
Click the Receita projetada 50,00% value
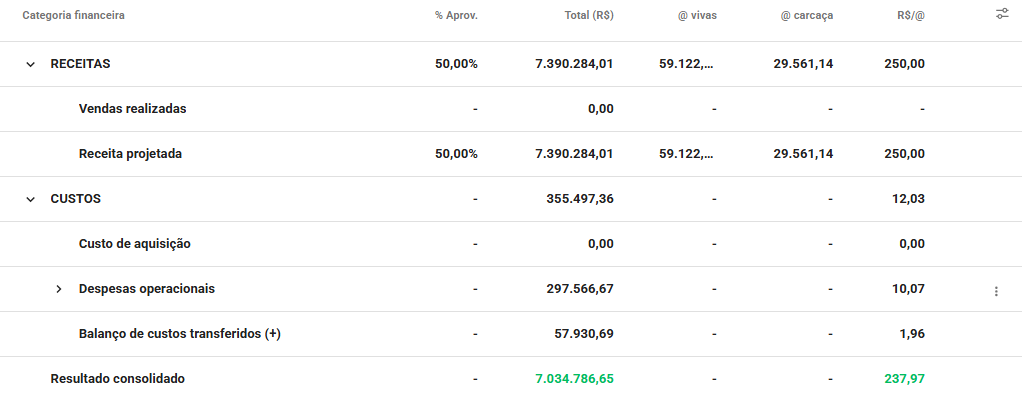[456, 154]
